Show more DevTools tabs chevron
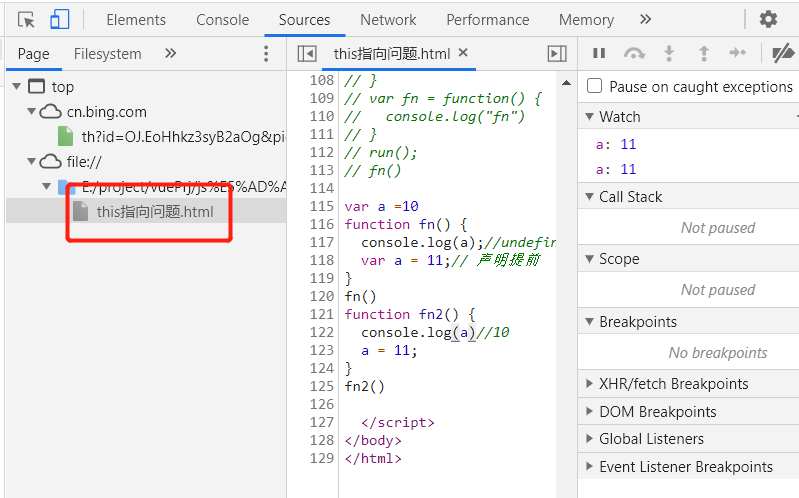The image size is (799, 498). tap(645, 19)
